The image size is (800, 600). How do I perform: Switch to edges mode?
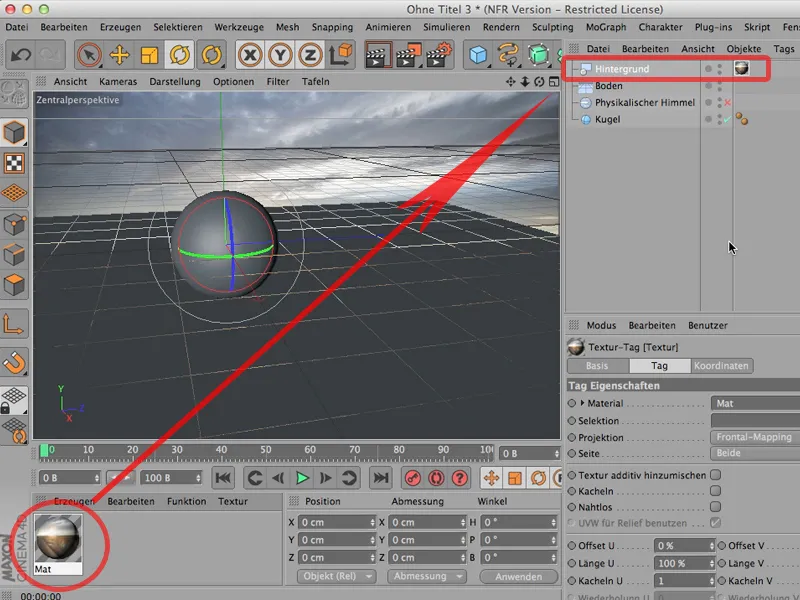point(14,255)
